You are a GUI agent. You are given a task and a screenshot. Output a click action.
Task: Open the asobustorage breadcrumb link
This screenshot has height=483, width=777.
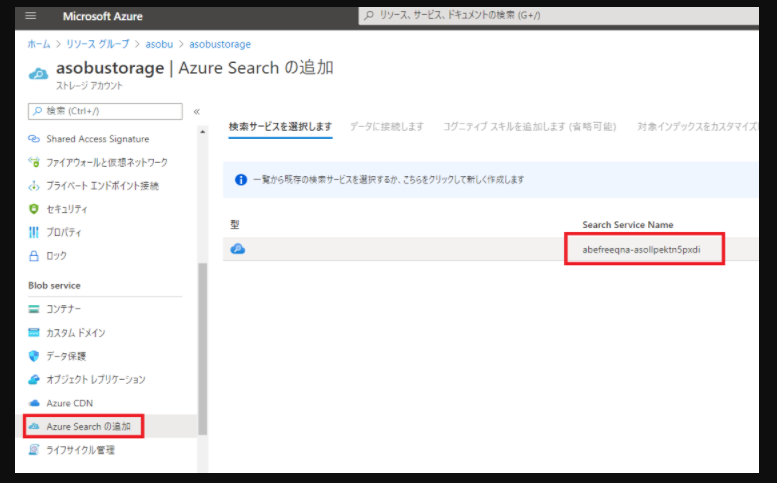coord(220,44)
